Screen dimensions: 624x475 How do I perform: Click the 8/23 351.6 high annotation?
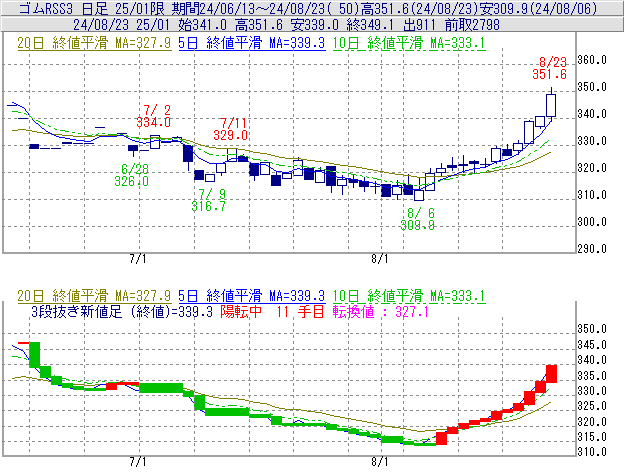coord(550,68)
